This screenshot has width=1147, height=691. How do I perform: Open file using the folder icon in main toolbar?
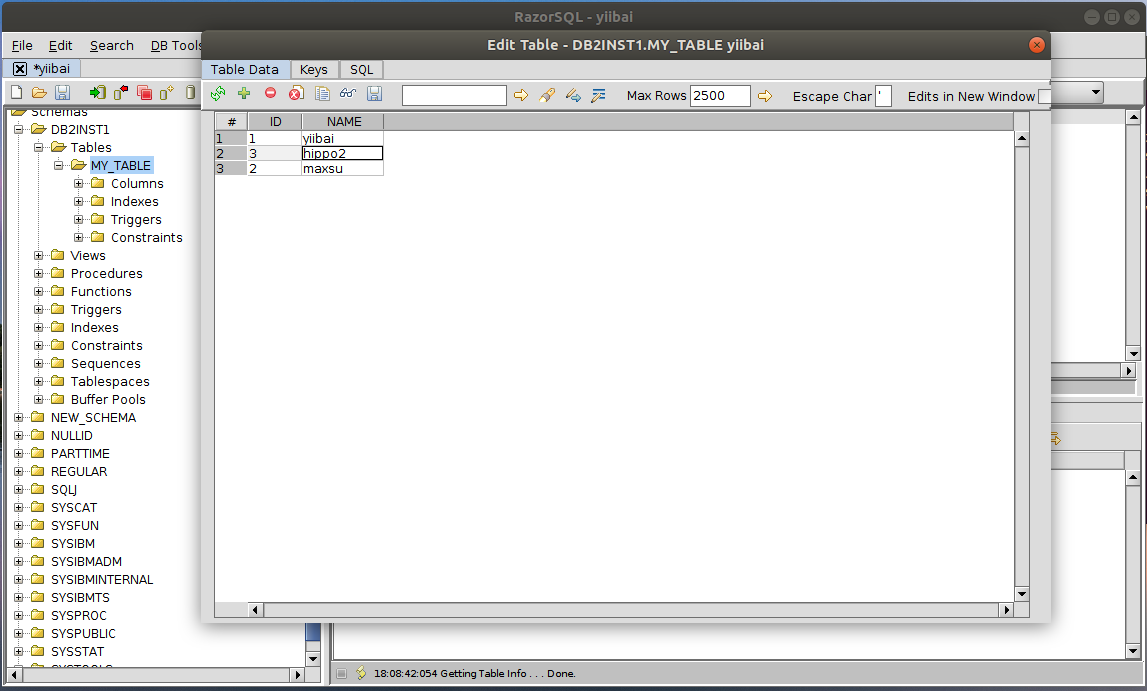39,93
